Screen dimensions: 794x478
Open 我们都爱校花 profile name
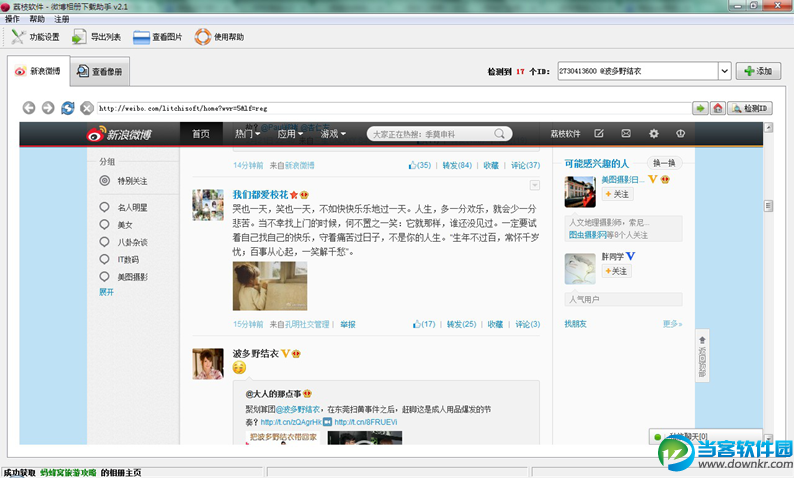(x=260, y=194)
